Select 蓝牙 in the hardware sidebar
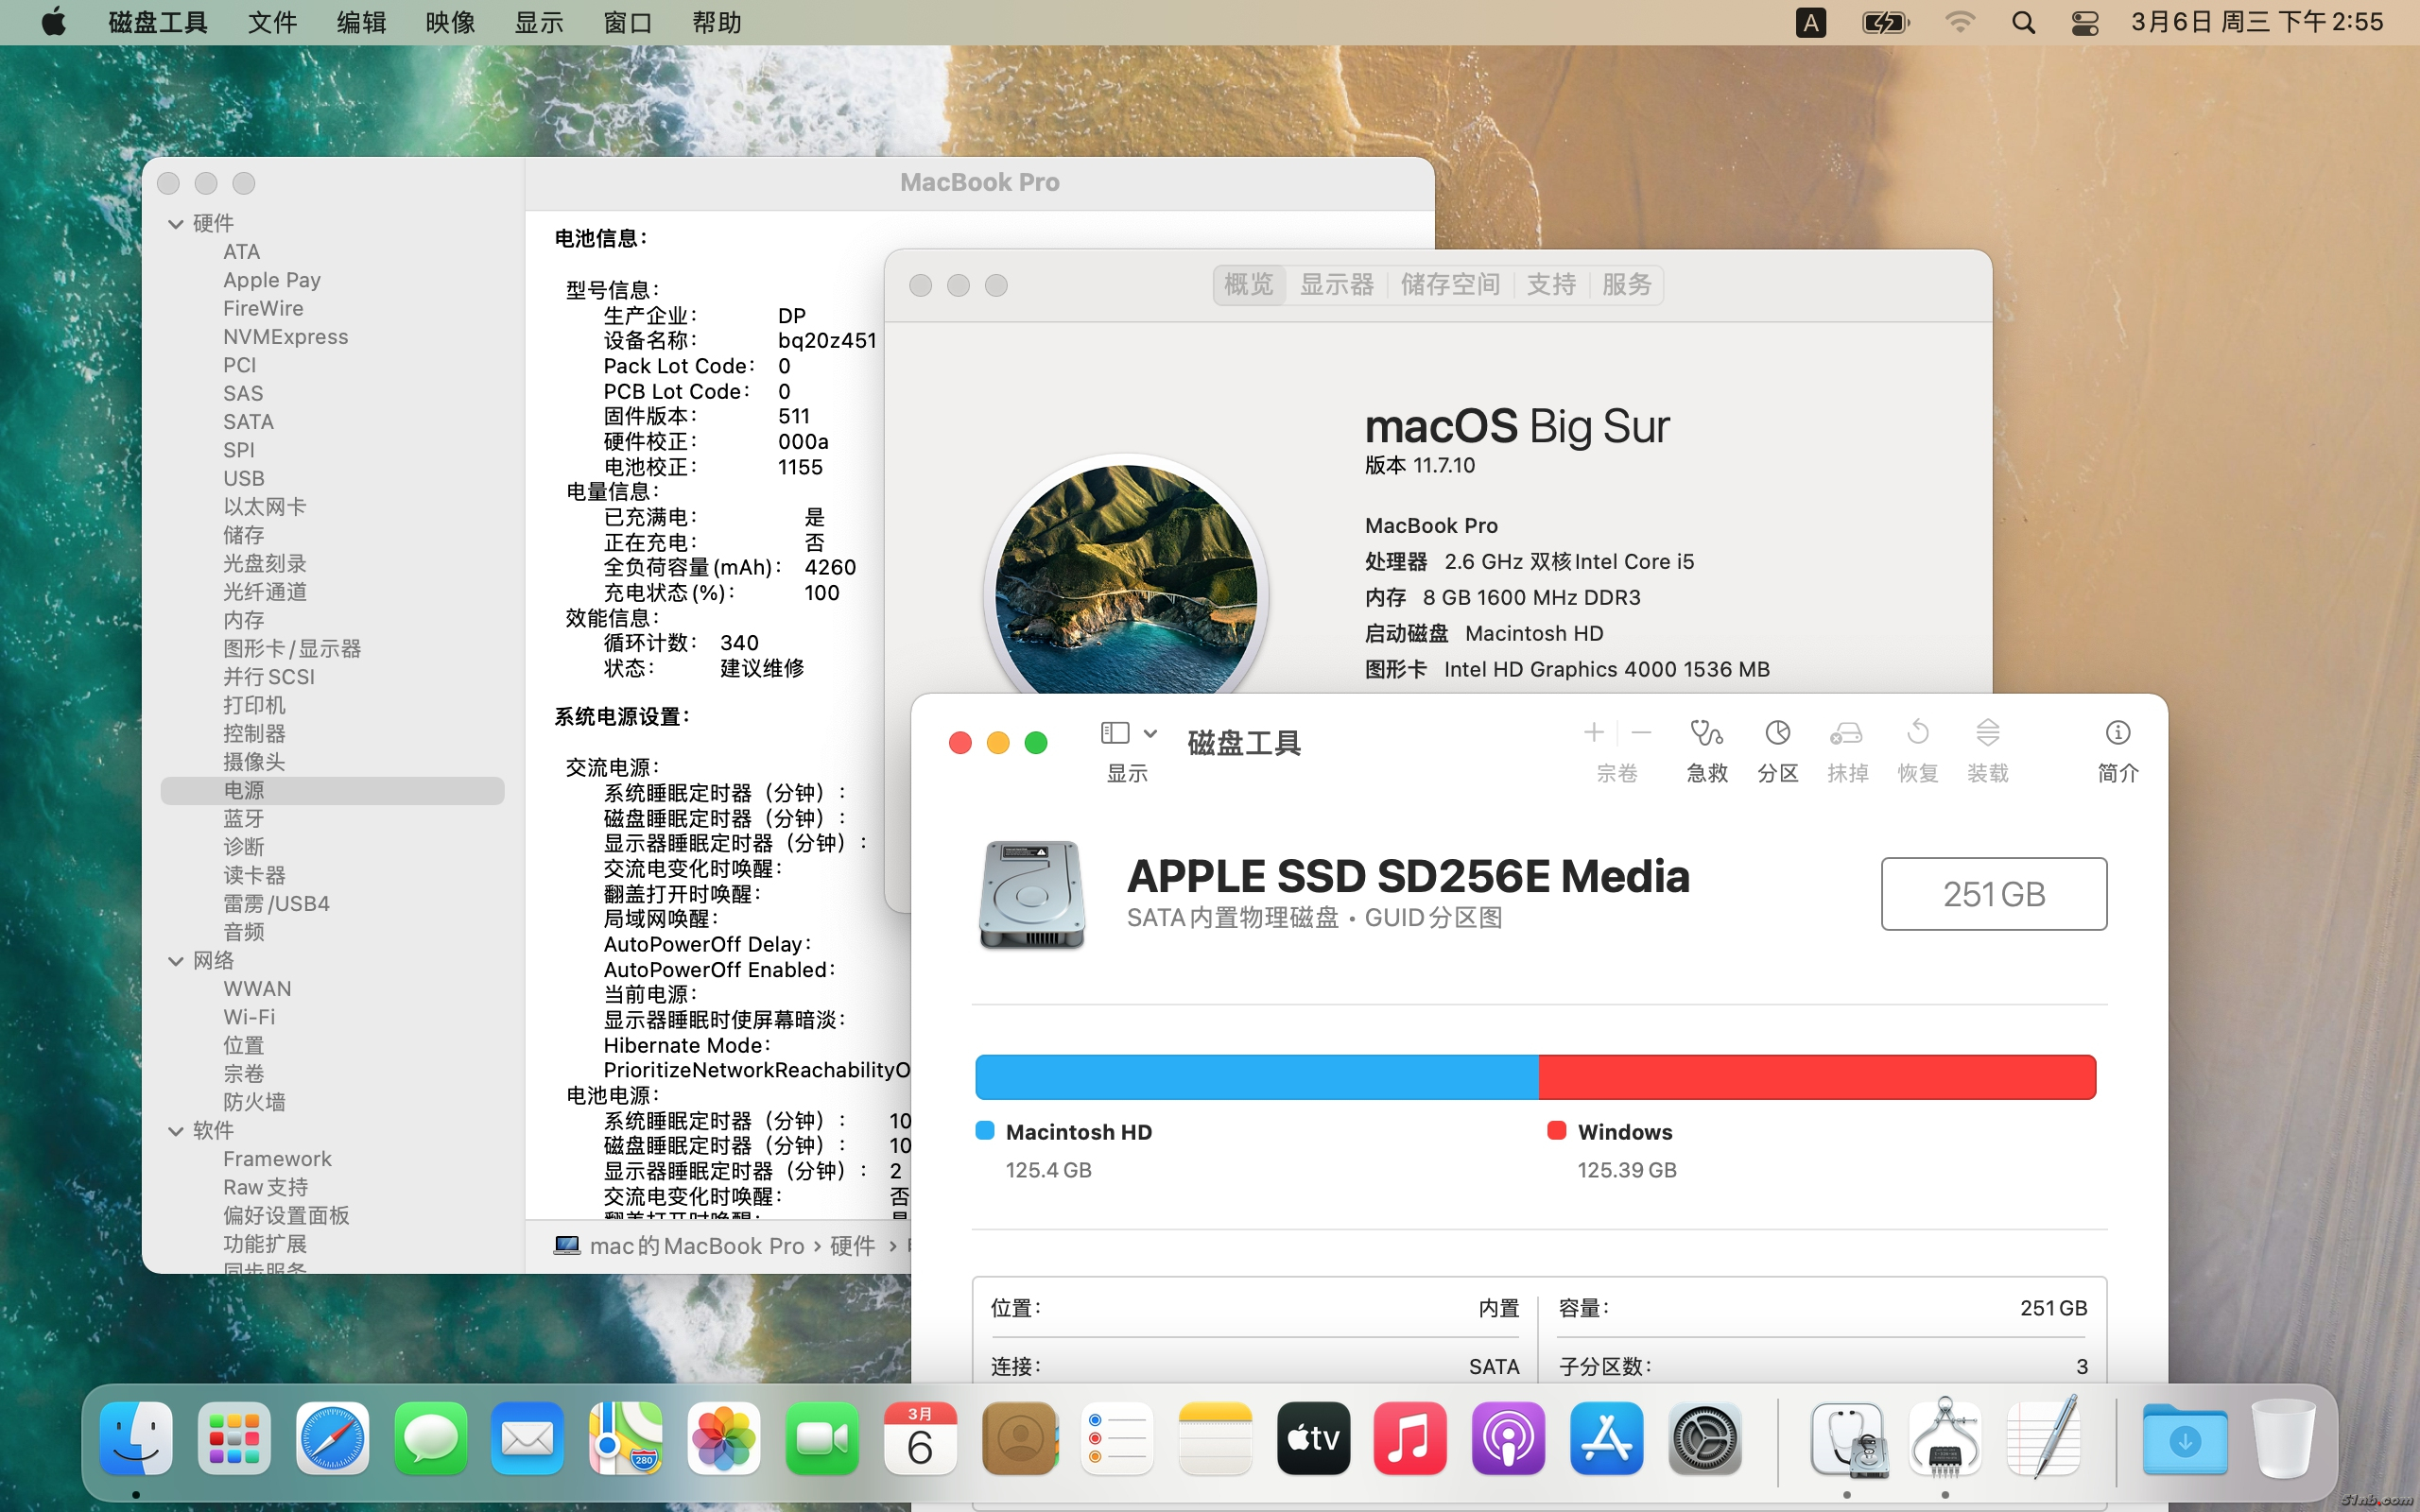 pos(243,818)
